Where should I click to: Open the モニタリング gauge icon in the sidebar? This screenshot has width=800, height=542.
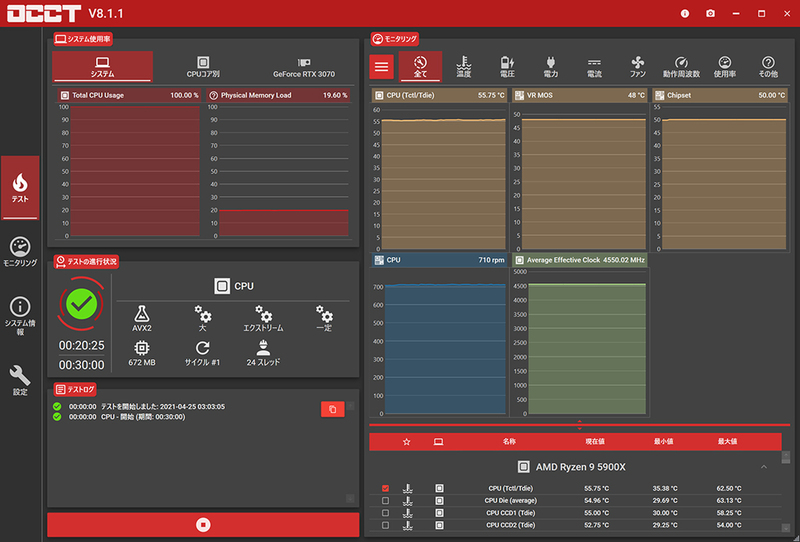20,252
